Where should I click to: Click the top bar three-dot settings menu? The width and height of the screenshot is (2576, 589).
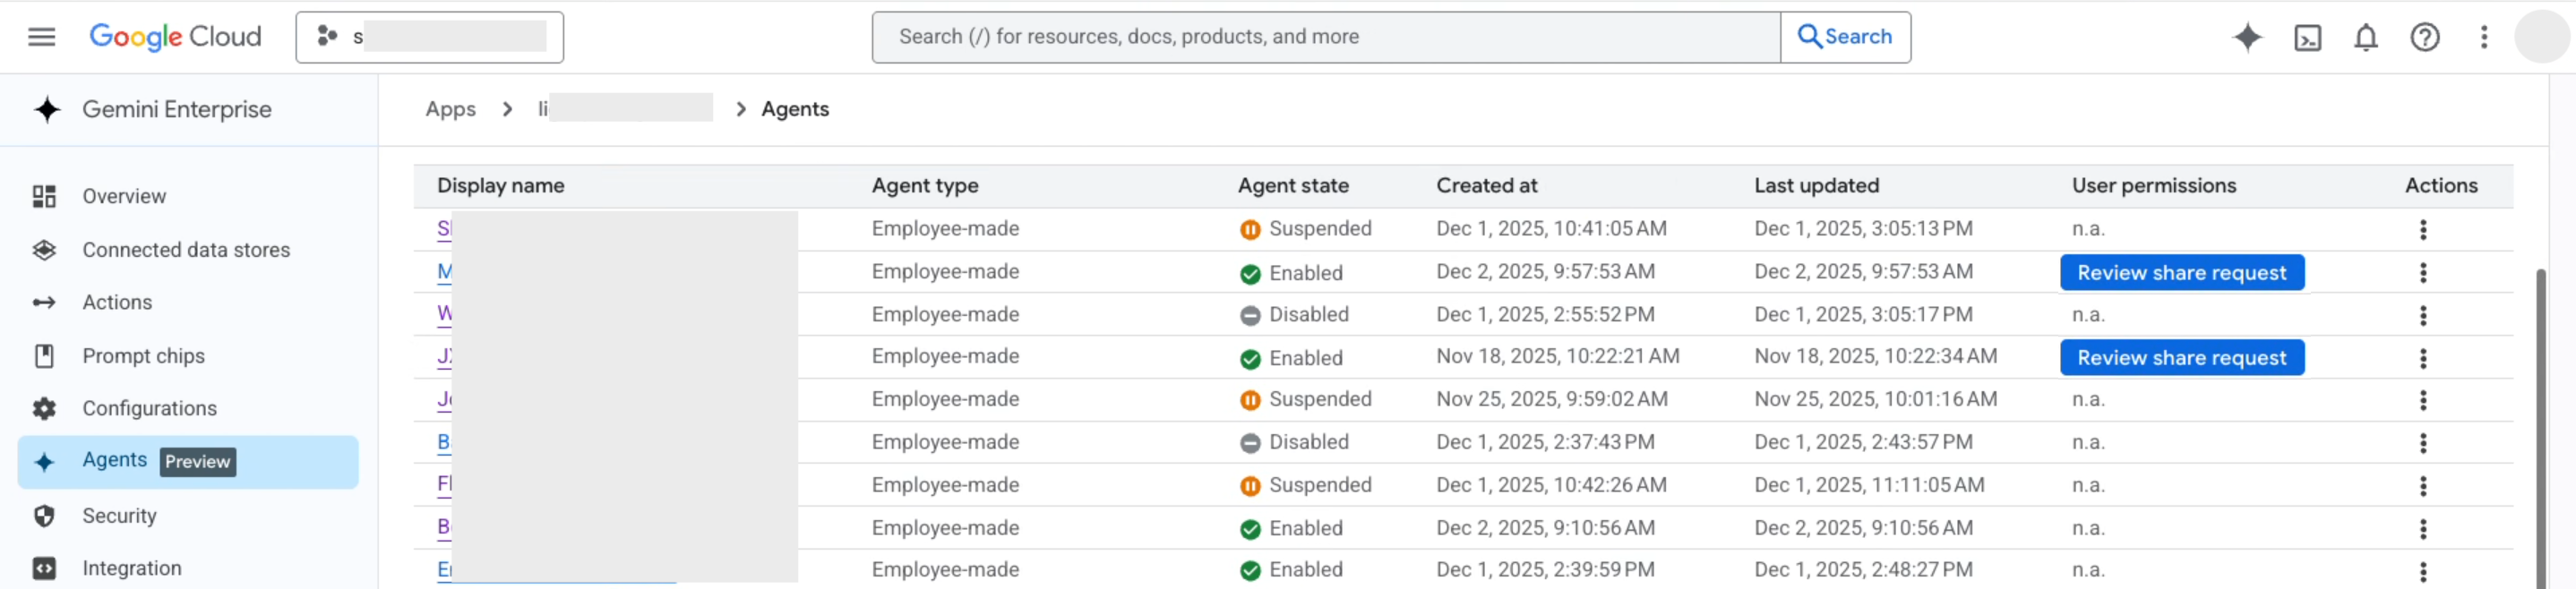(2483, 38)
